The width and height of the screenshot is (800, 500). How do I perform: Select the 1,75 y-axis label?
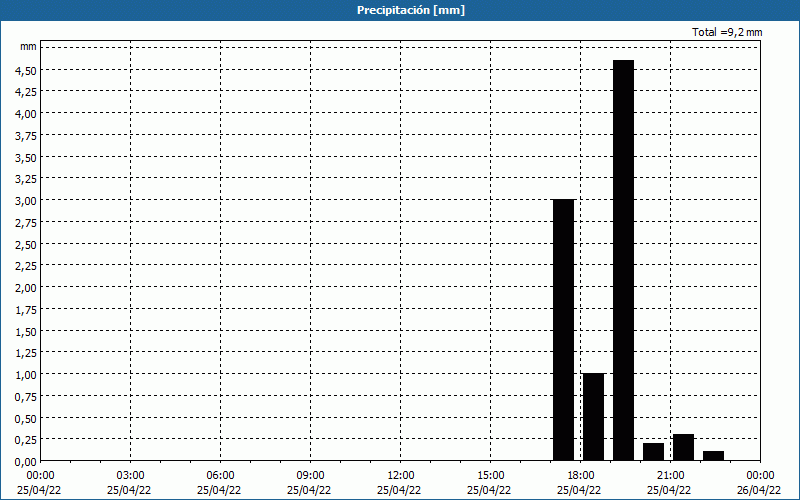tap(26, 310)
